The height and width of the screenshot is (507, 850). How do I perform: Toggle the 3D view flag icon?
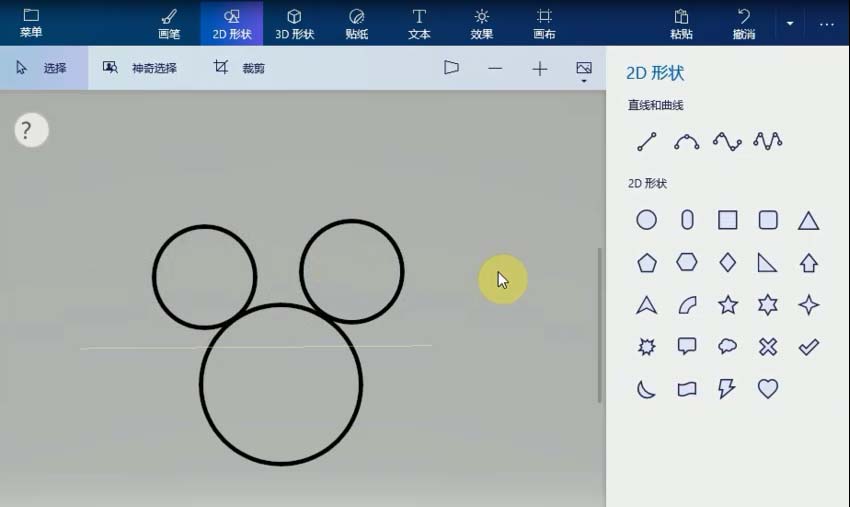[452, 68]
